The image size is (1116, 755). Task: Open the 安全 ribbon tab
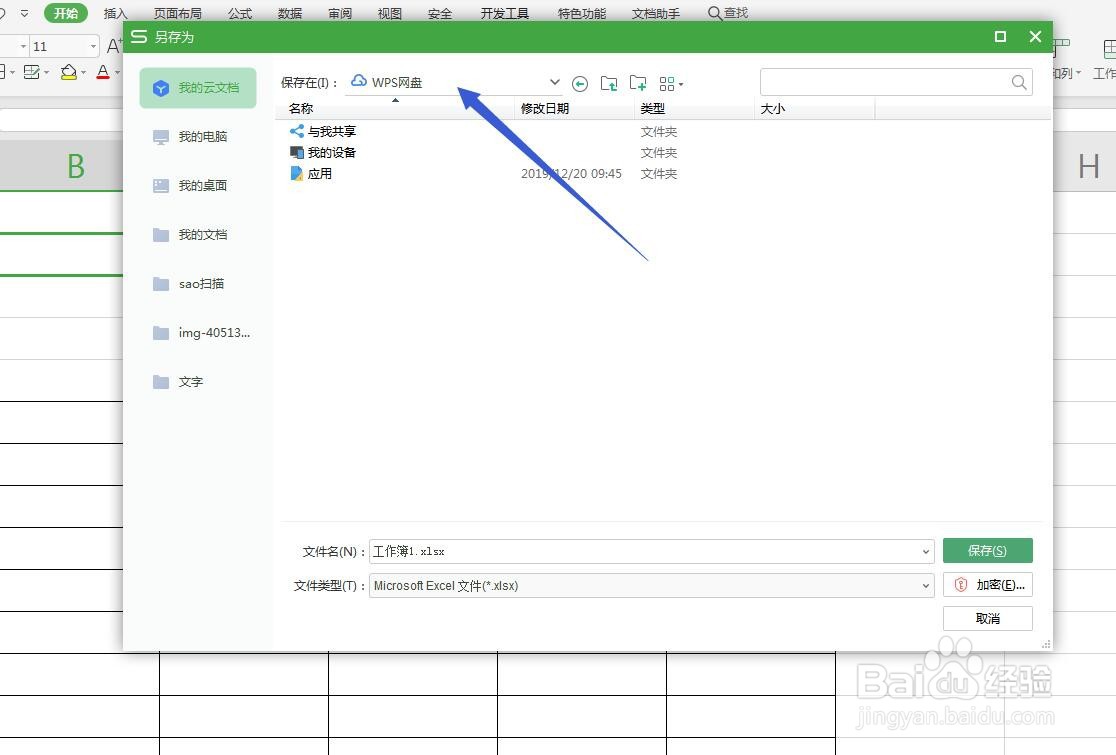[440, 13]
